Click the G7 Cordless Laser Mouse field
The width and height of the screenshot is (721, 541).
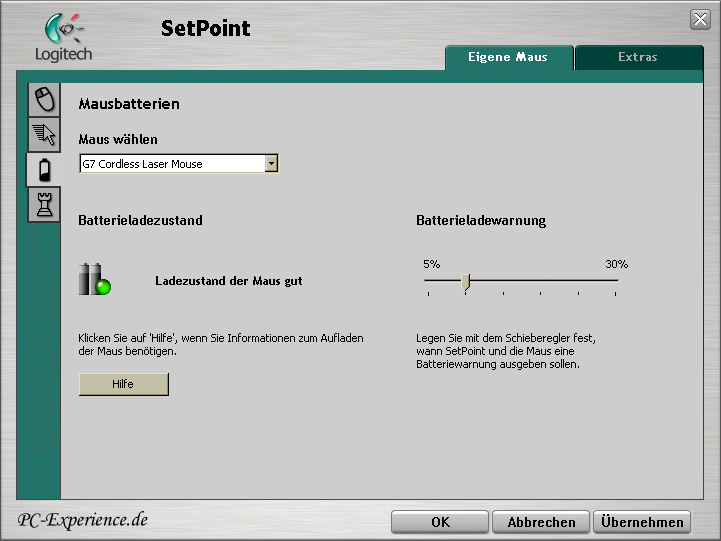(179, 163)
